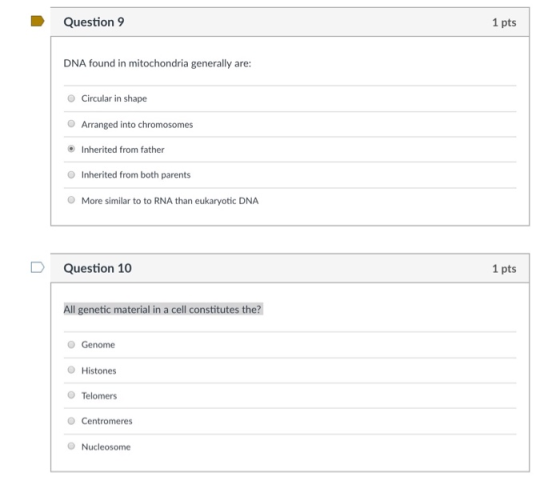Select 'More similar to to RNA than eukaryotic DNA'
The height and width of the screenshot is (493, 560).
click(x=71, y=200)
